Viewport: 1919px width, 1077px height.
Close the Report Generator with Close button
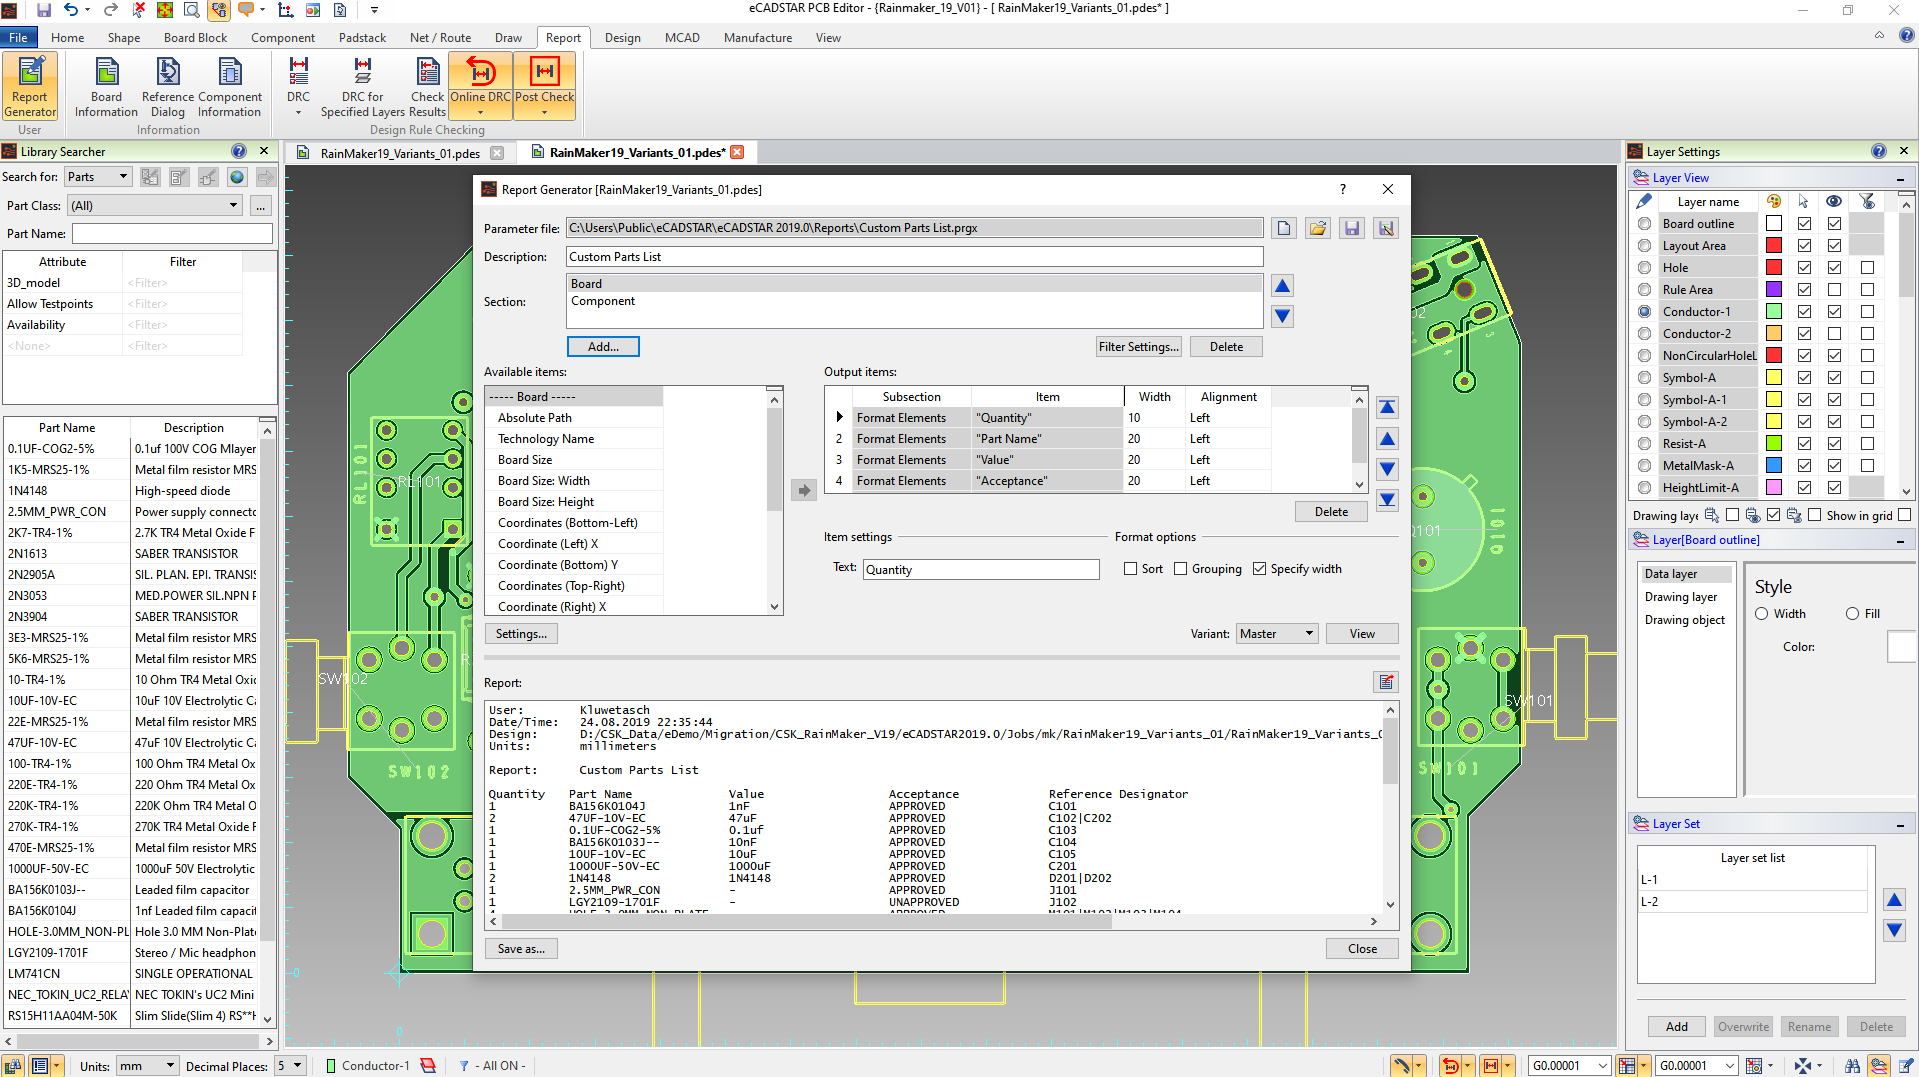coord(1362,949)
